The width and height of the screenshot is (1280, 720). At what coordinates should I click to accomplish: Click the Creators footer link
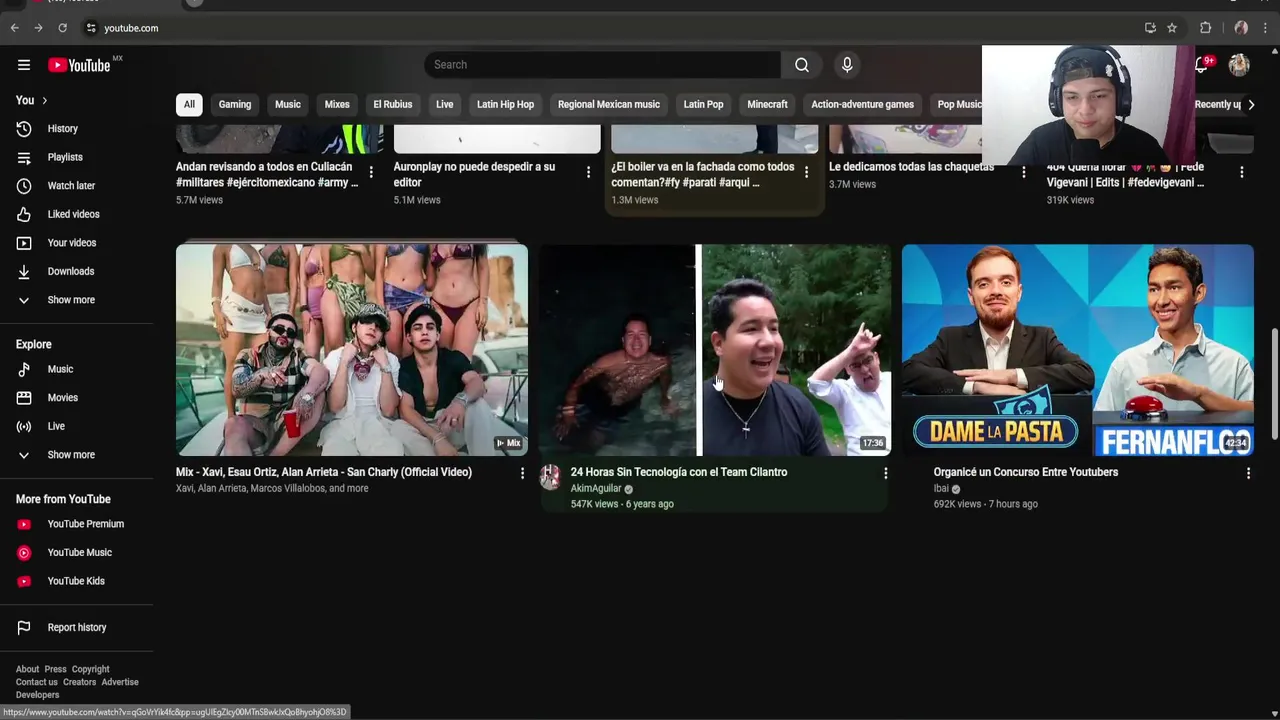tap(80, 682)
